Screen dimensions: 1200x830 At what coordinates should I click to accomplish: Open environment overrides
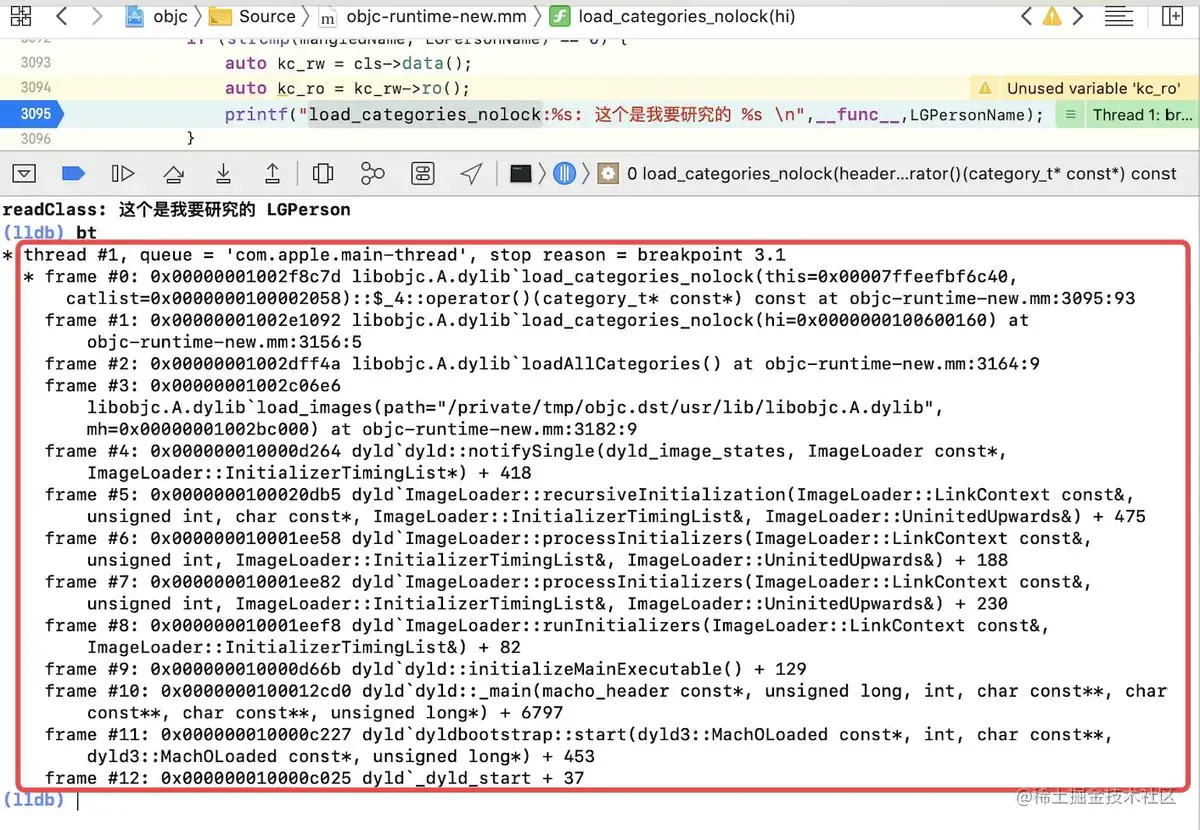point(423,174)
